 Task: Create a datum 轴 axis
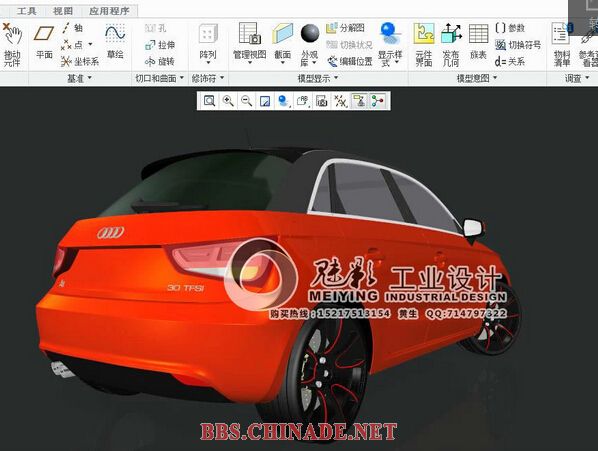coord(72,28)
